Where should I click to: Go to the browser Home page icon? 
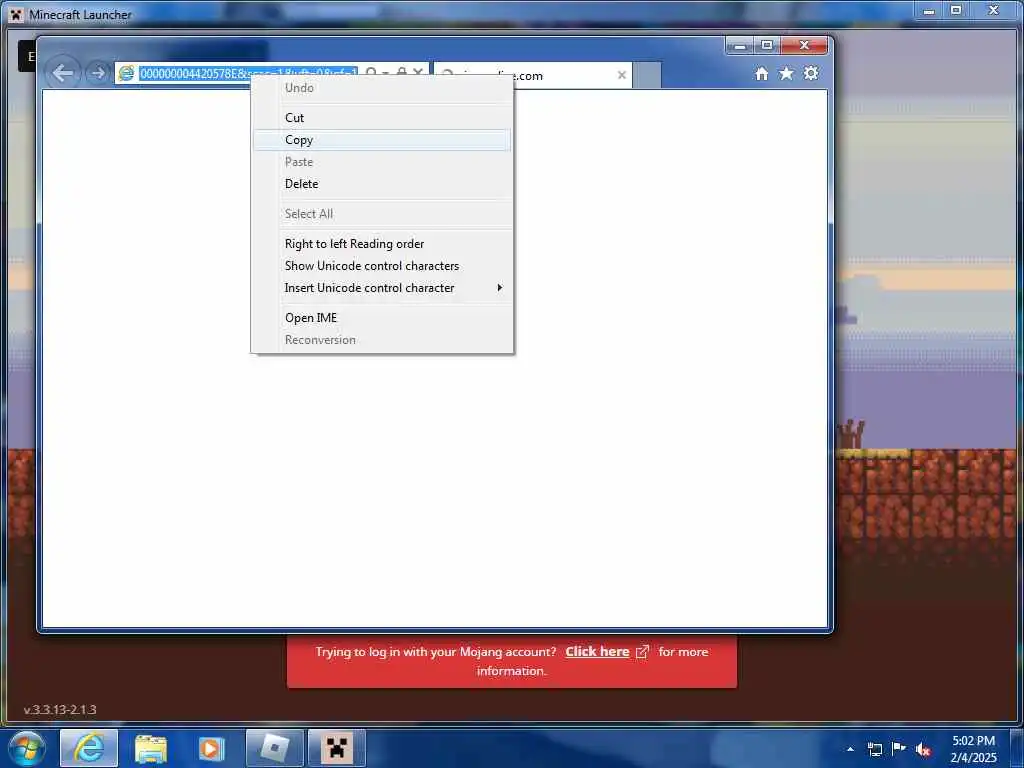[761, 74]
